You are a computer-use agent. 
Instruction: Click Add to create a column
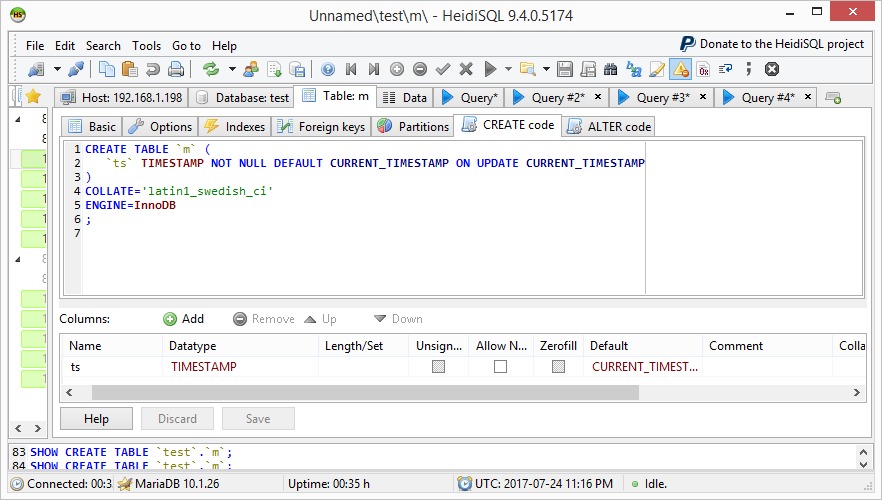(184, 319)
